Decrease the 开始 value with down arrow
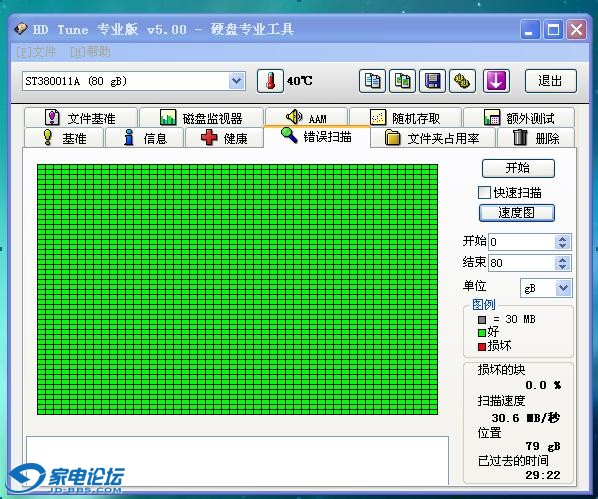This screenshot has width=598, height=499. pyautogui.click(x=563, y=246)
